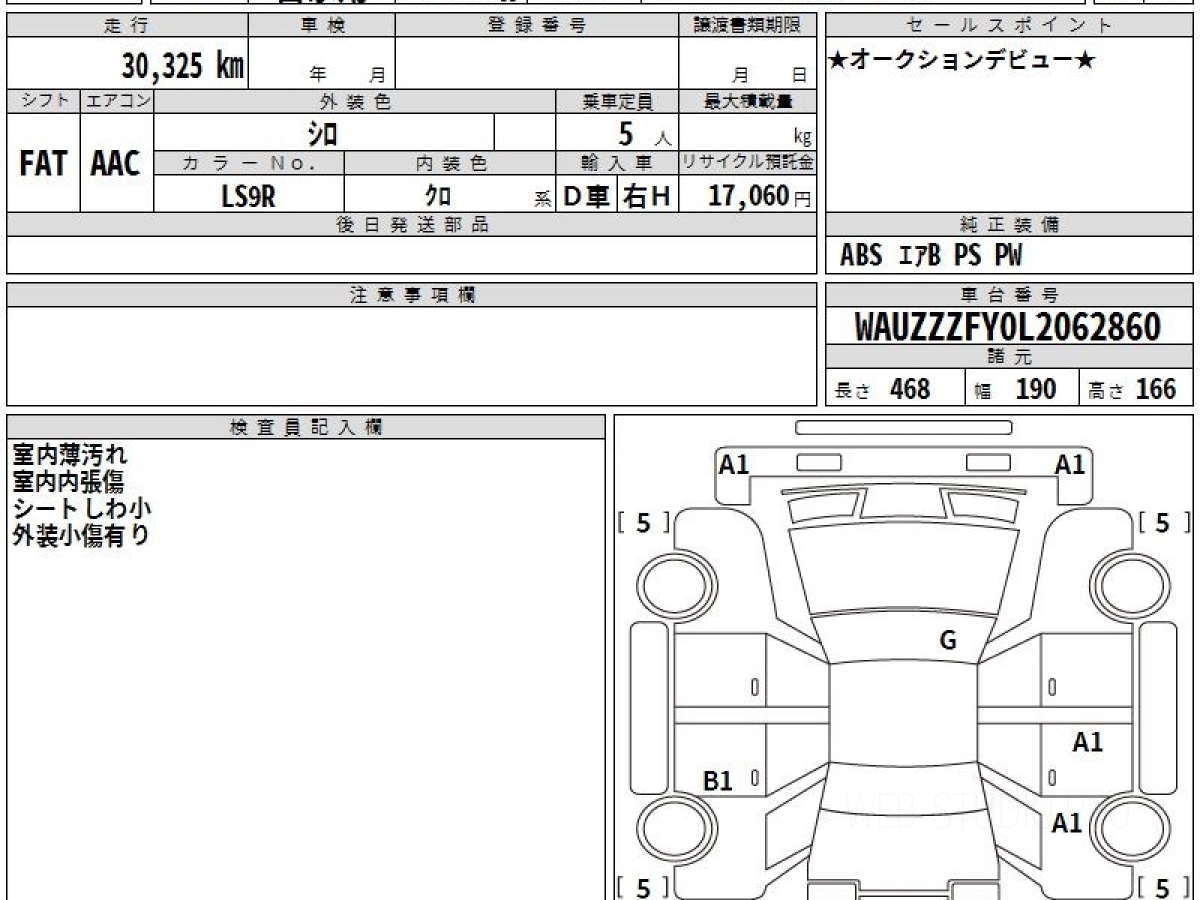Select the A1 mark at top-right bumper corner
Image resolution: width=1200 pixels, height=900 pixels.
coord(1069,464)
